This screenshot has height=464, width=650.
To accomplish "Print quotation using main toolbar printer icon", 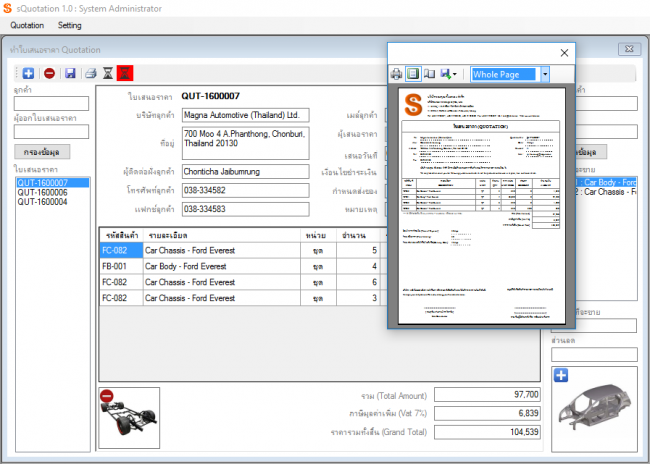I will click(91, 73).
